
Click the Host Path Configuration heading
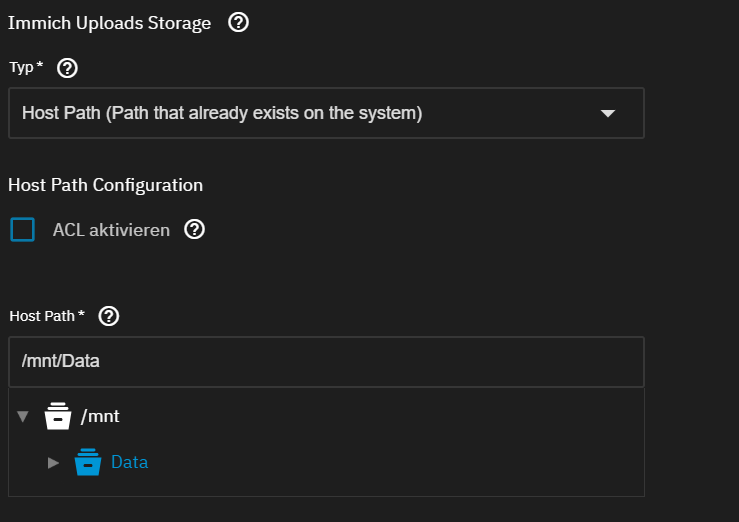point(105,185)
